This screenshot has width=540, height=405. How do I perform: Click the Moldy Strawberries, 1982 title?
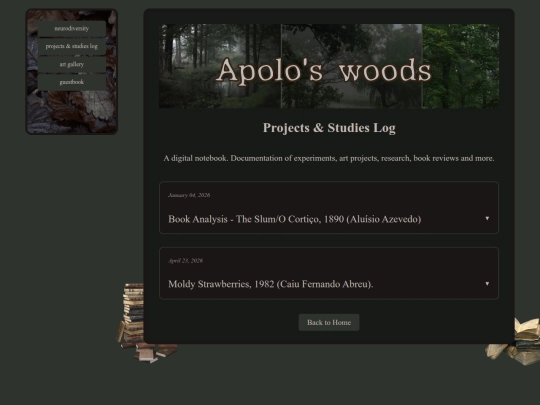pos(271,284)
